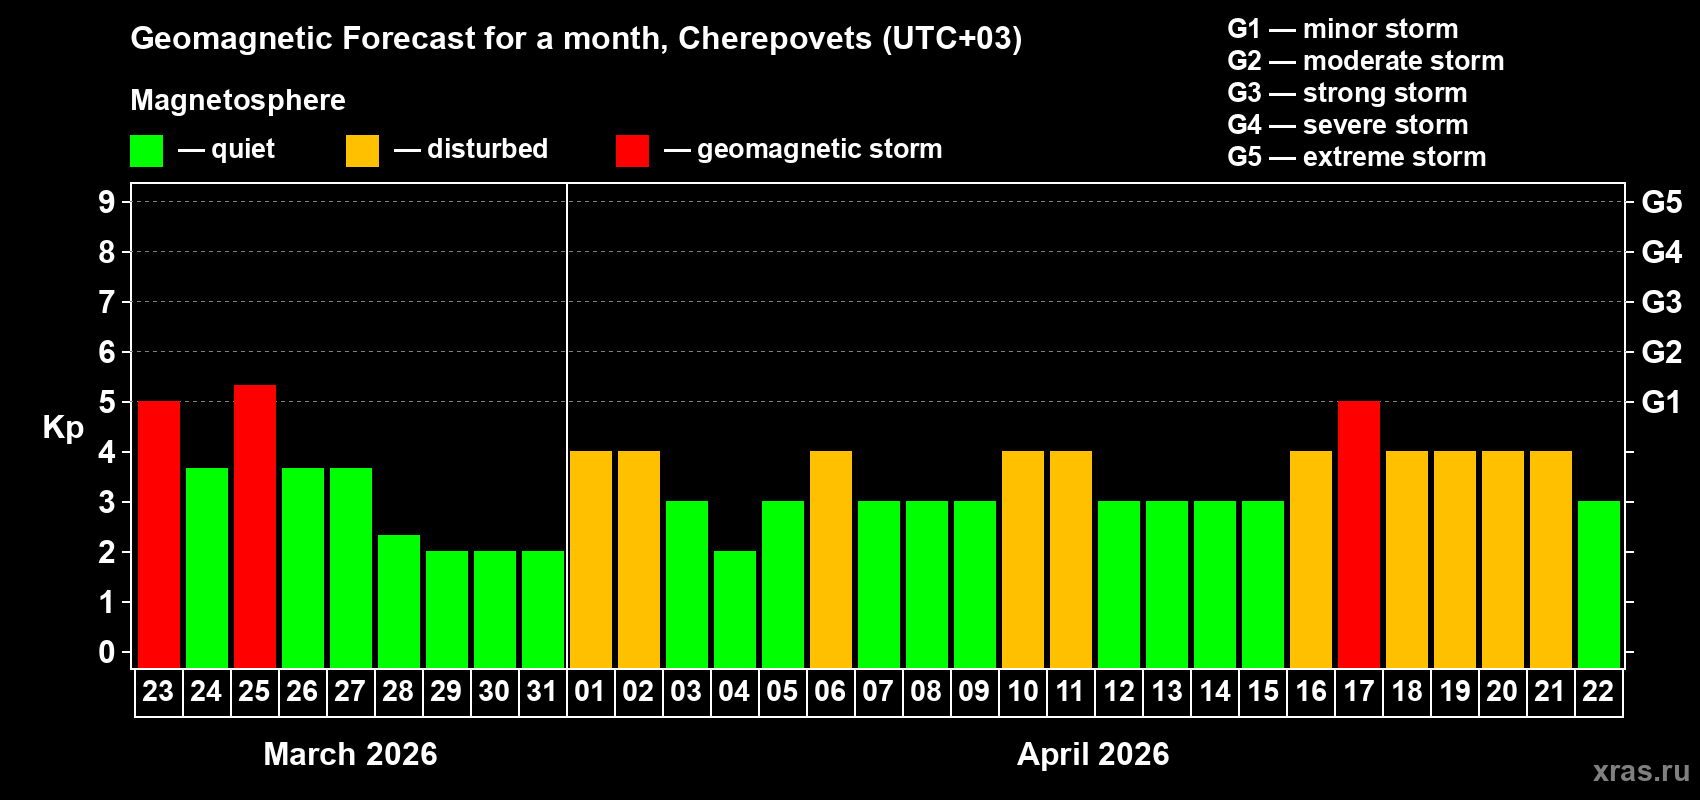The height and width of the screenshot is (800, 1700).
Task: Click date label 29 on the axis
Action: [x=446, y=691]
